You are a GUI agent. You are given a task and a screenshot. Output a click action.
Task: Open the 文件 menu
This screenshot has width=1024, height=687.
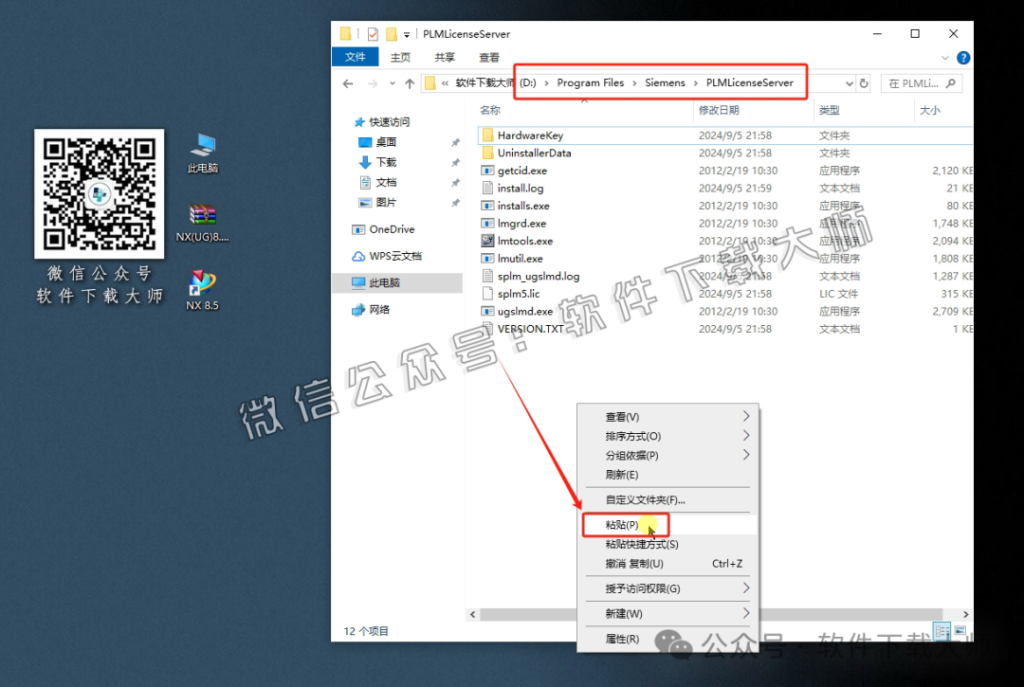(x=355, y=57)
